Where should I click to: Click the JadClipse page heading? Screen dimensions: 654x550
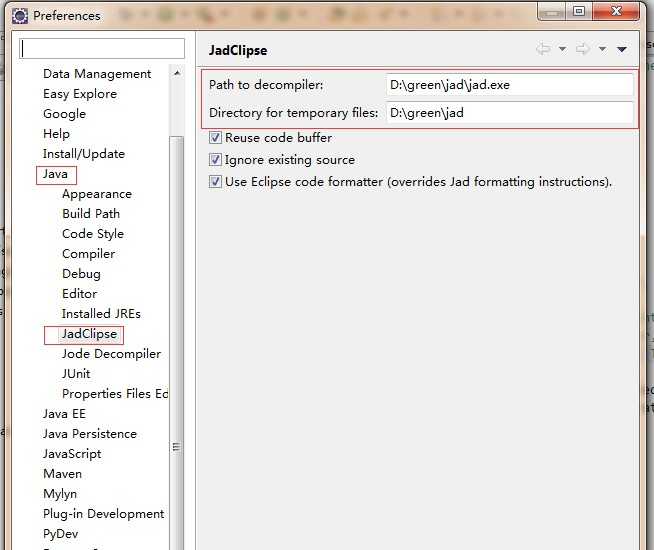click(238, 50)
